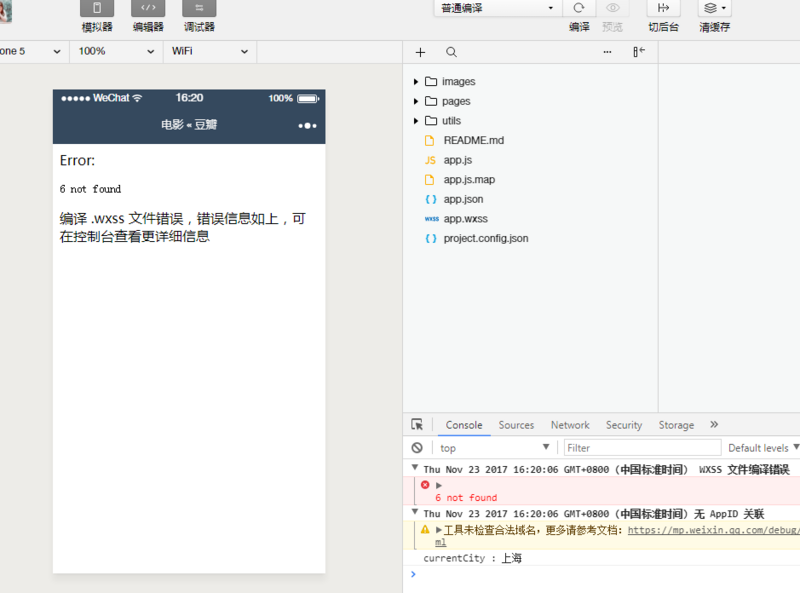Expand the '6 not found' error details arrow

439,485
